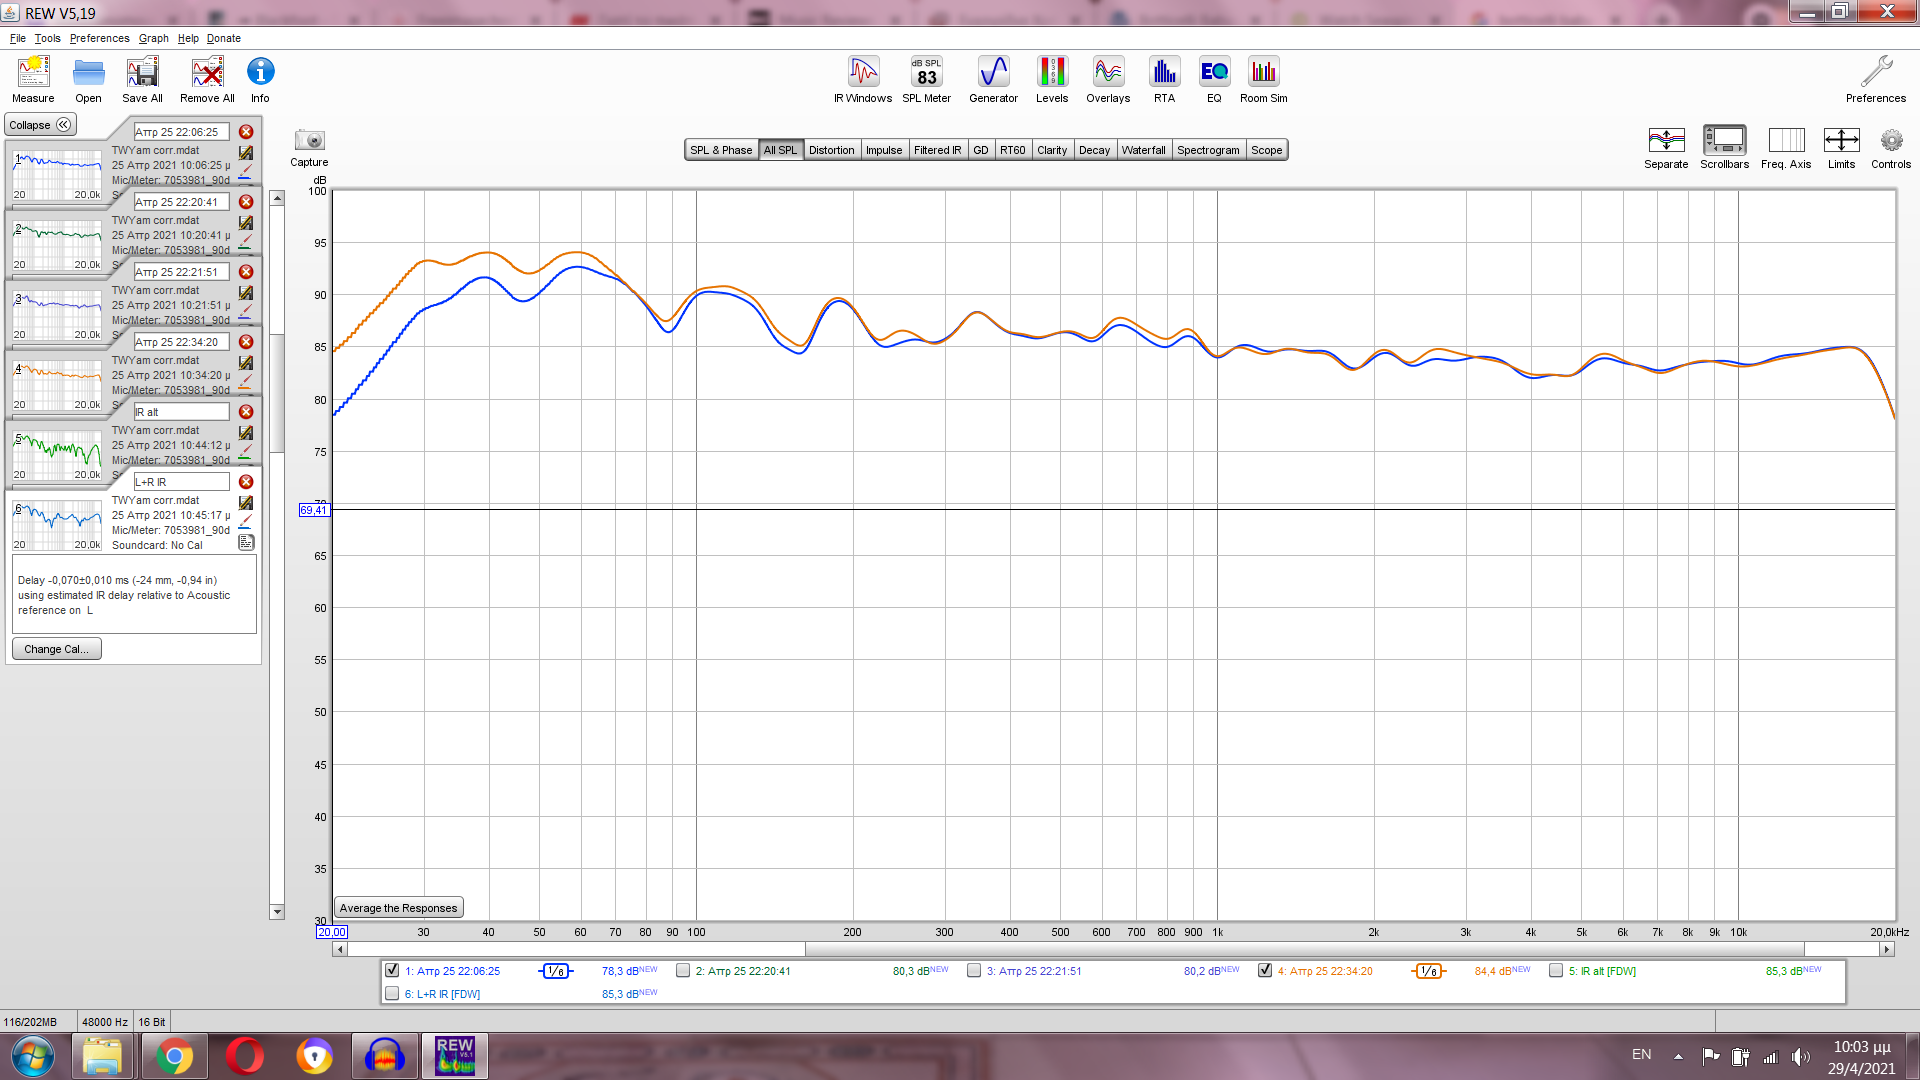1920x1080 pixels.
Task: Uncheck measurement 1 trace checkbox
Action: [392, 970]
